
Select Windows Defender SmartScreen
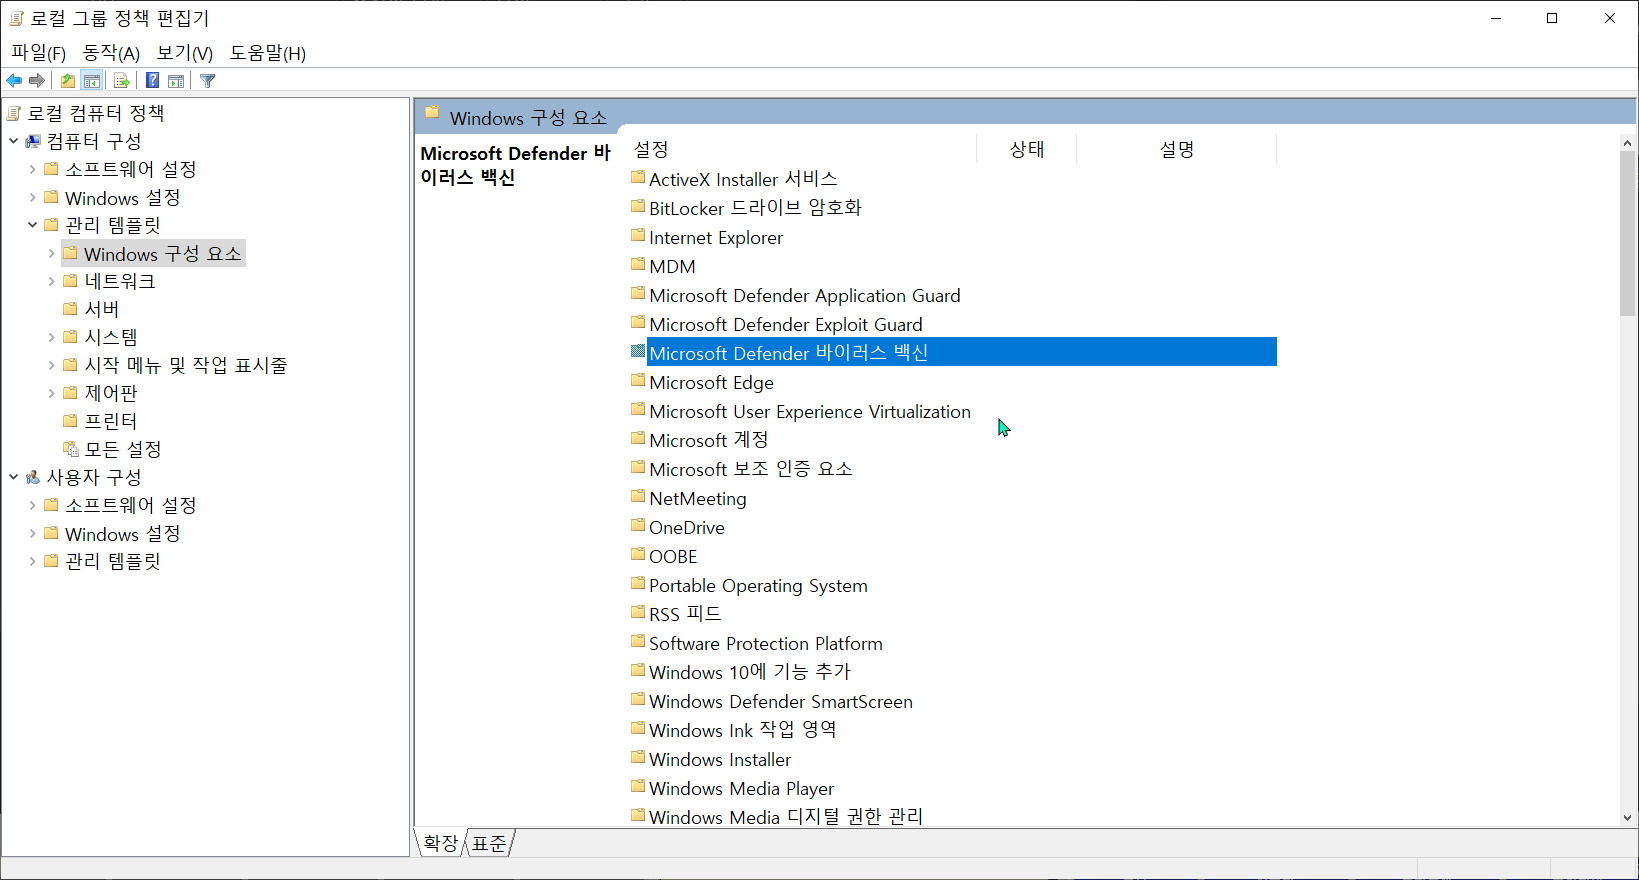[781, 701]
